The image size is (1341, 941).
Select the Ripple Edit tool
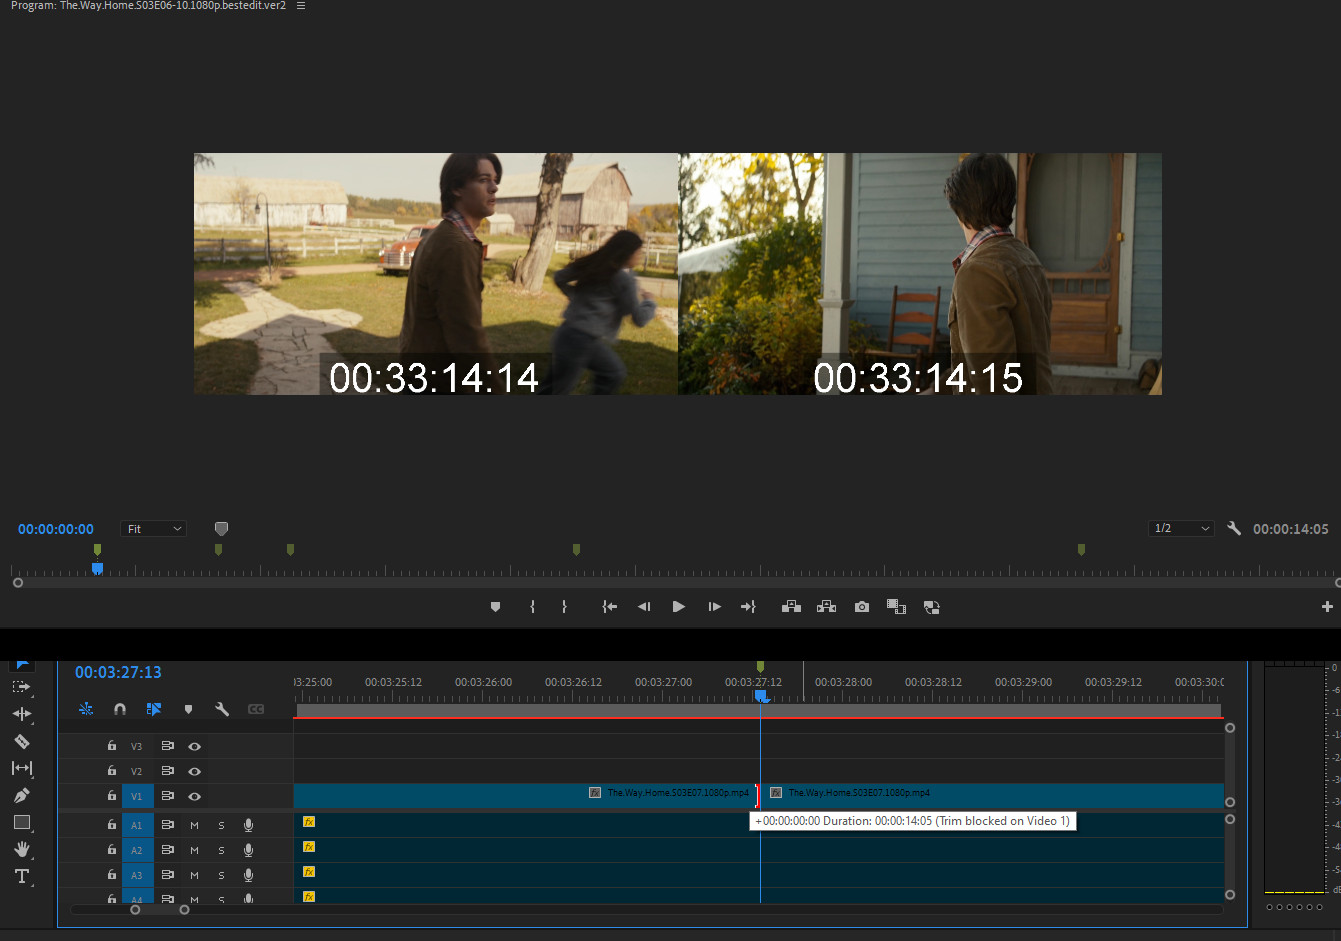coord(21,714)
